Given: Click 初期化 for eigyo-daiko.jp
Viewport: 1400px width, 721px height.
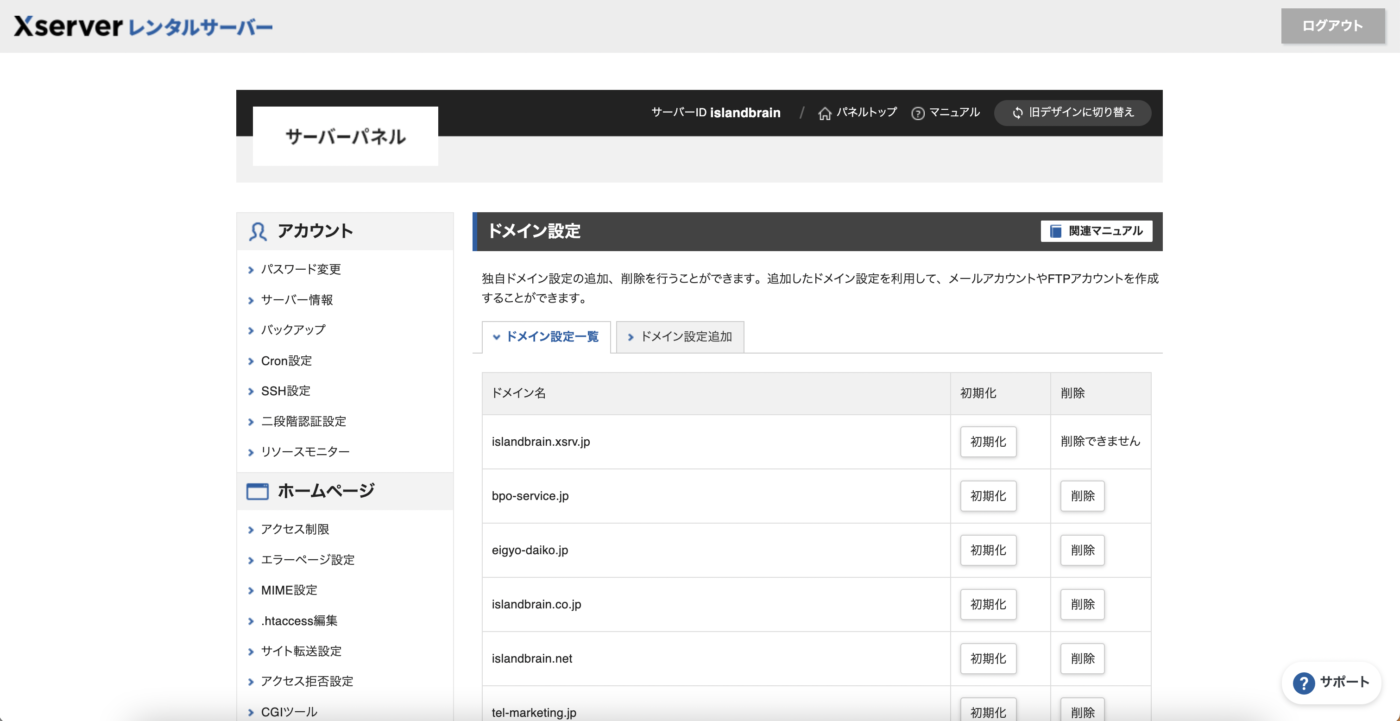Looking at the screenshot, I should (988, 550).
